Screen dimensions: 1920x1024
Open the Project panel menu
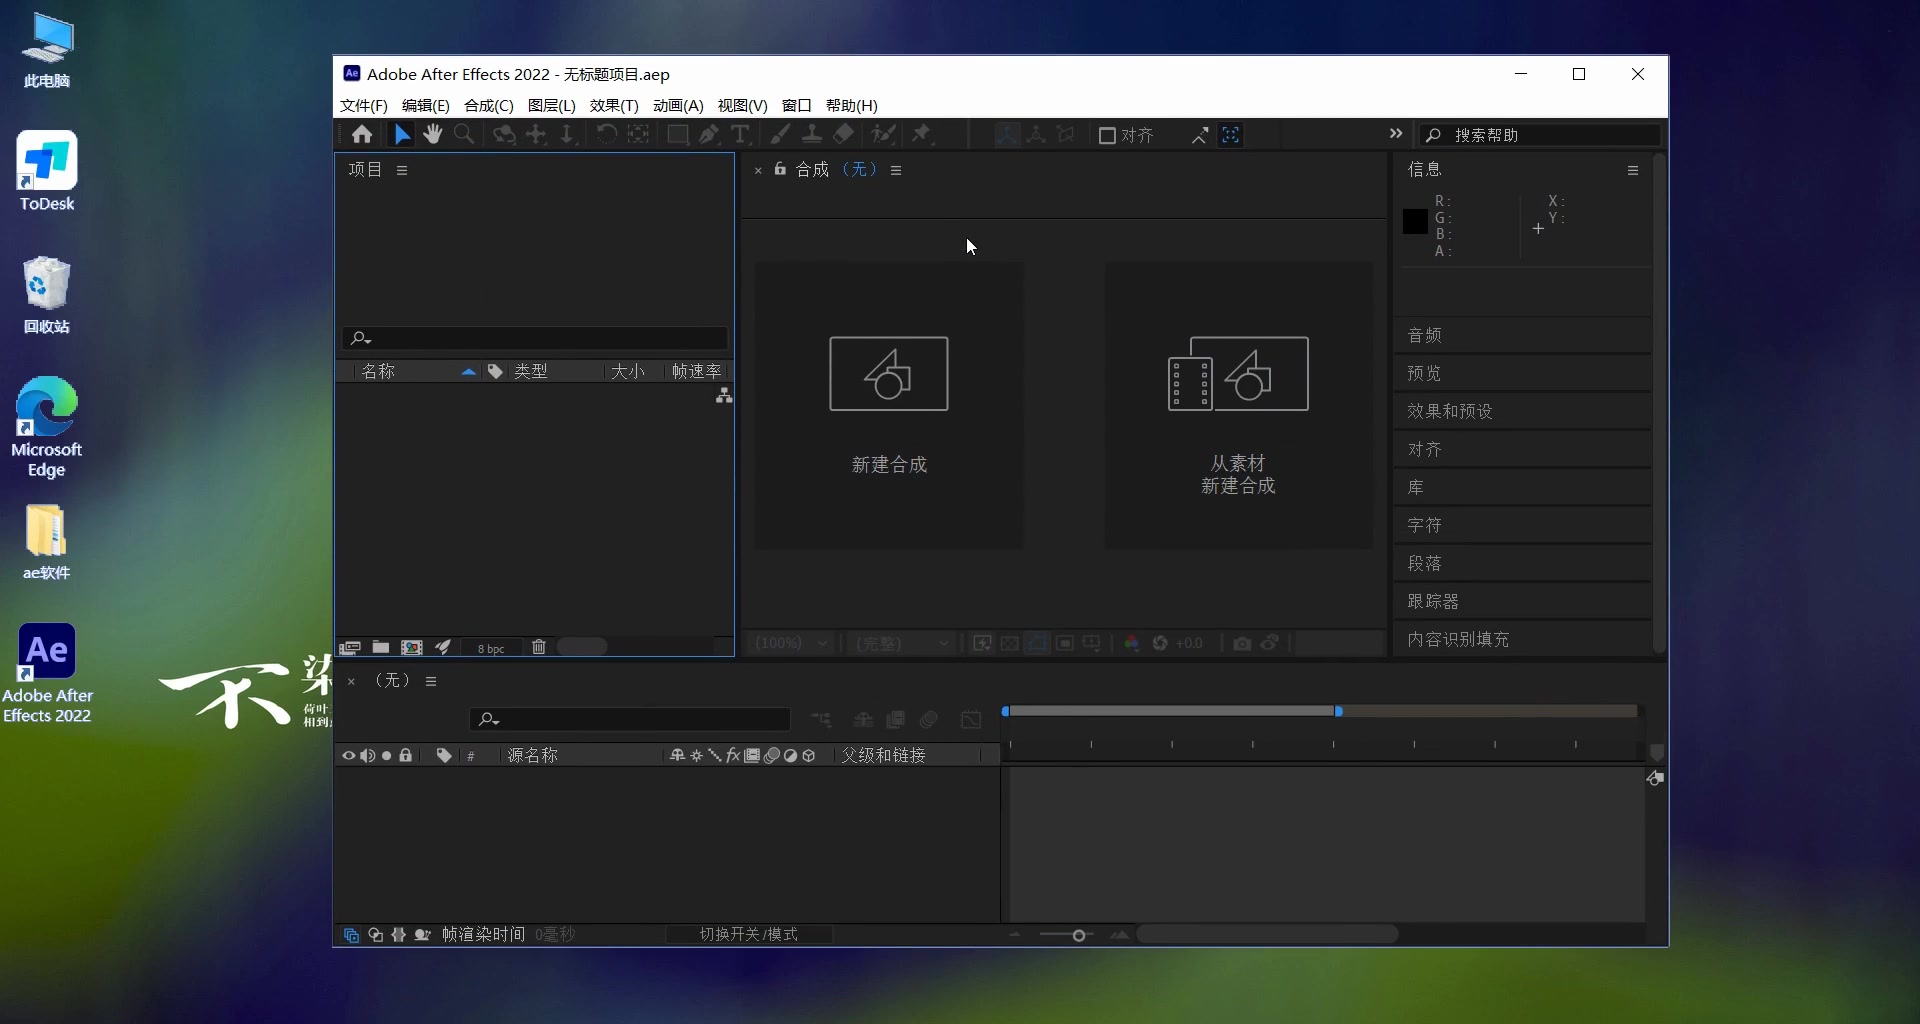pyautogui.click(x=402, y=170)
